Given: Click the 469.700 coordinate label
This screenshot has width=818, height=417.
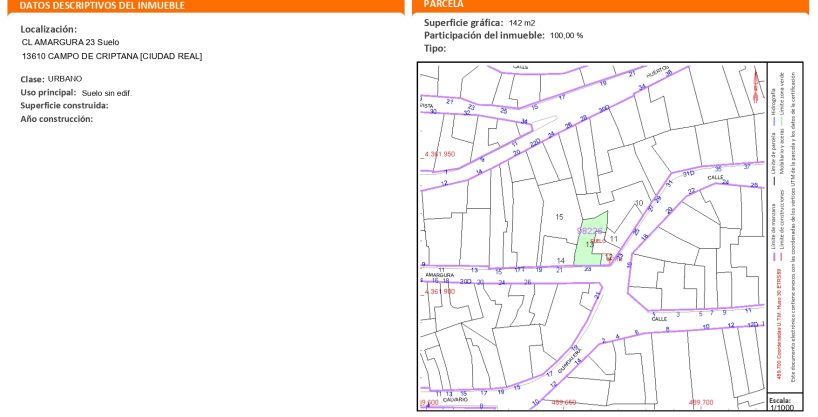Looking at the screenshot, I should point(701,402).
